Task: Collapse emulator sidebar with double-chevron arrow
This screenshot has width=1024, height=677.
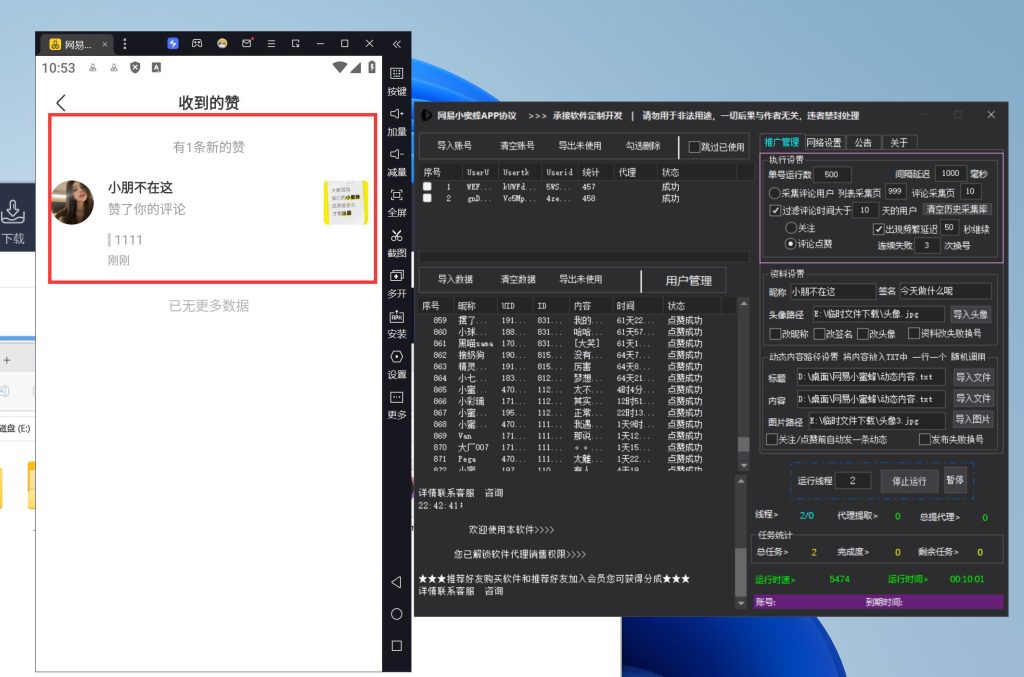Action: pyautogui.click(x=397, y=44)
